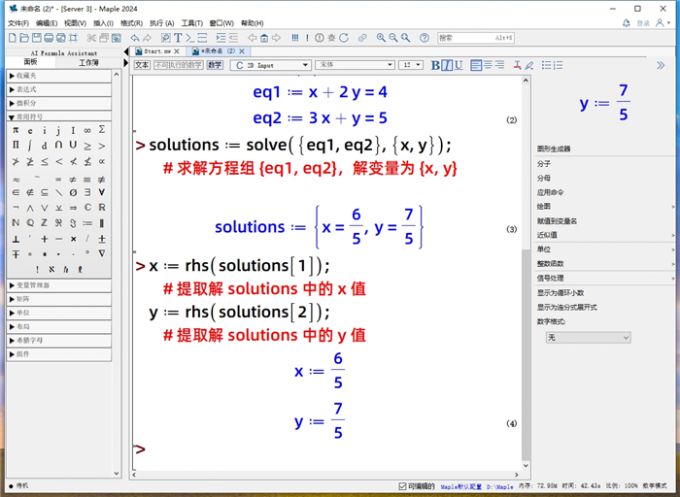Open the C 2D Input style dropdown
The width and height of the screenshot is (680, 497).
click(x=270, y=65)
